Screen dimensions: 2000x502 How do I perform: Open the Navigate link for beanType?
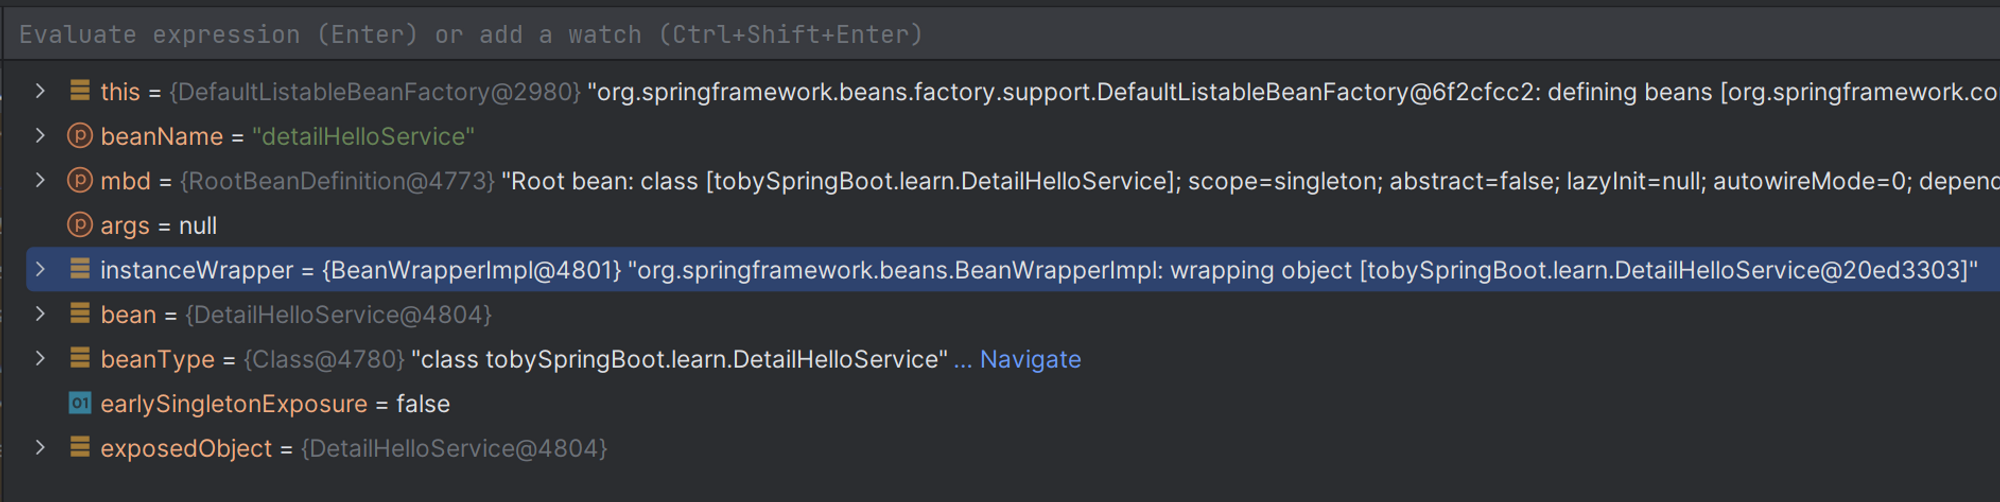1030,359
